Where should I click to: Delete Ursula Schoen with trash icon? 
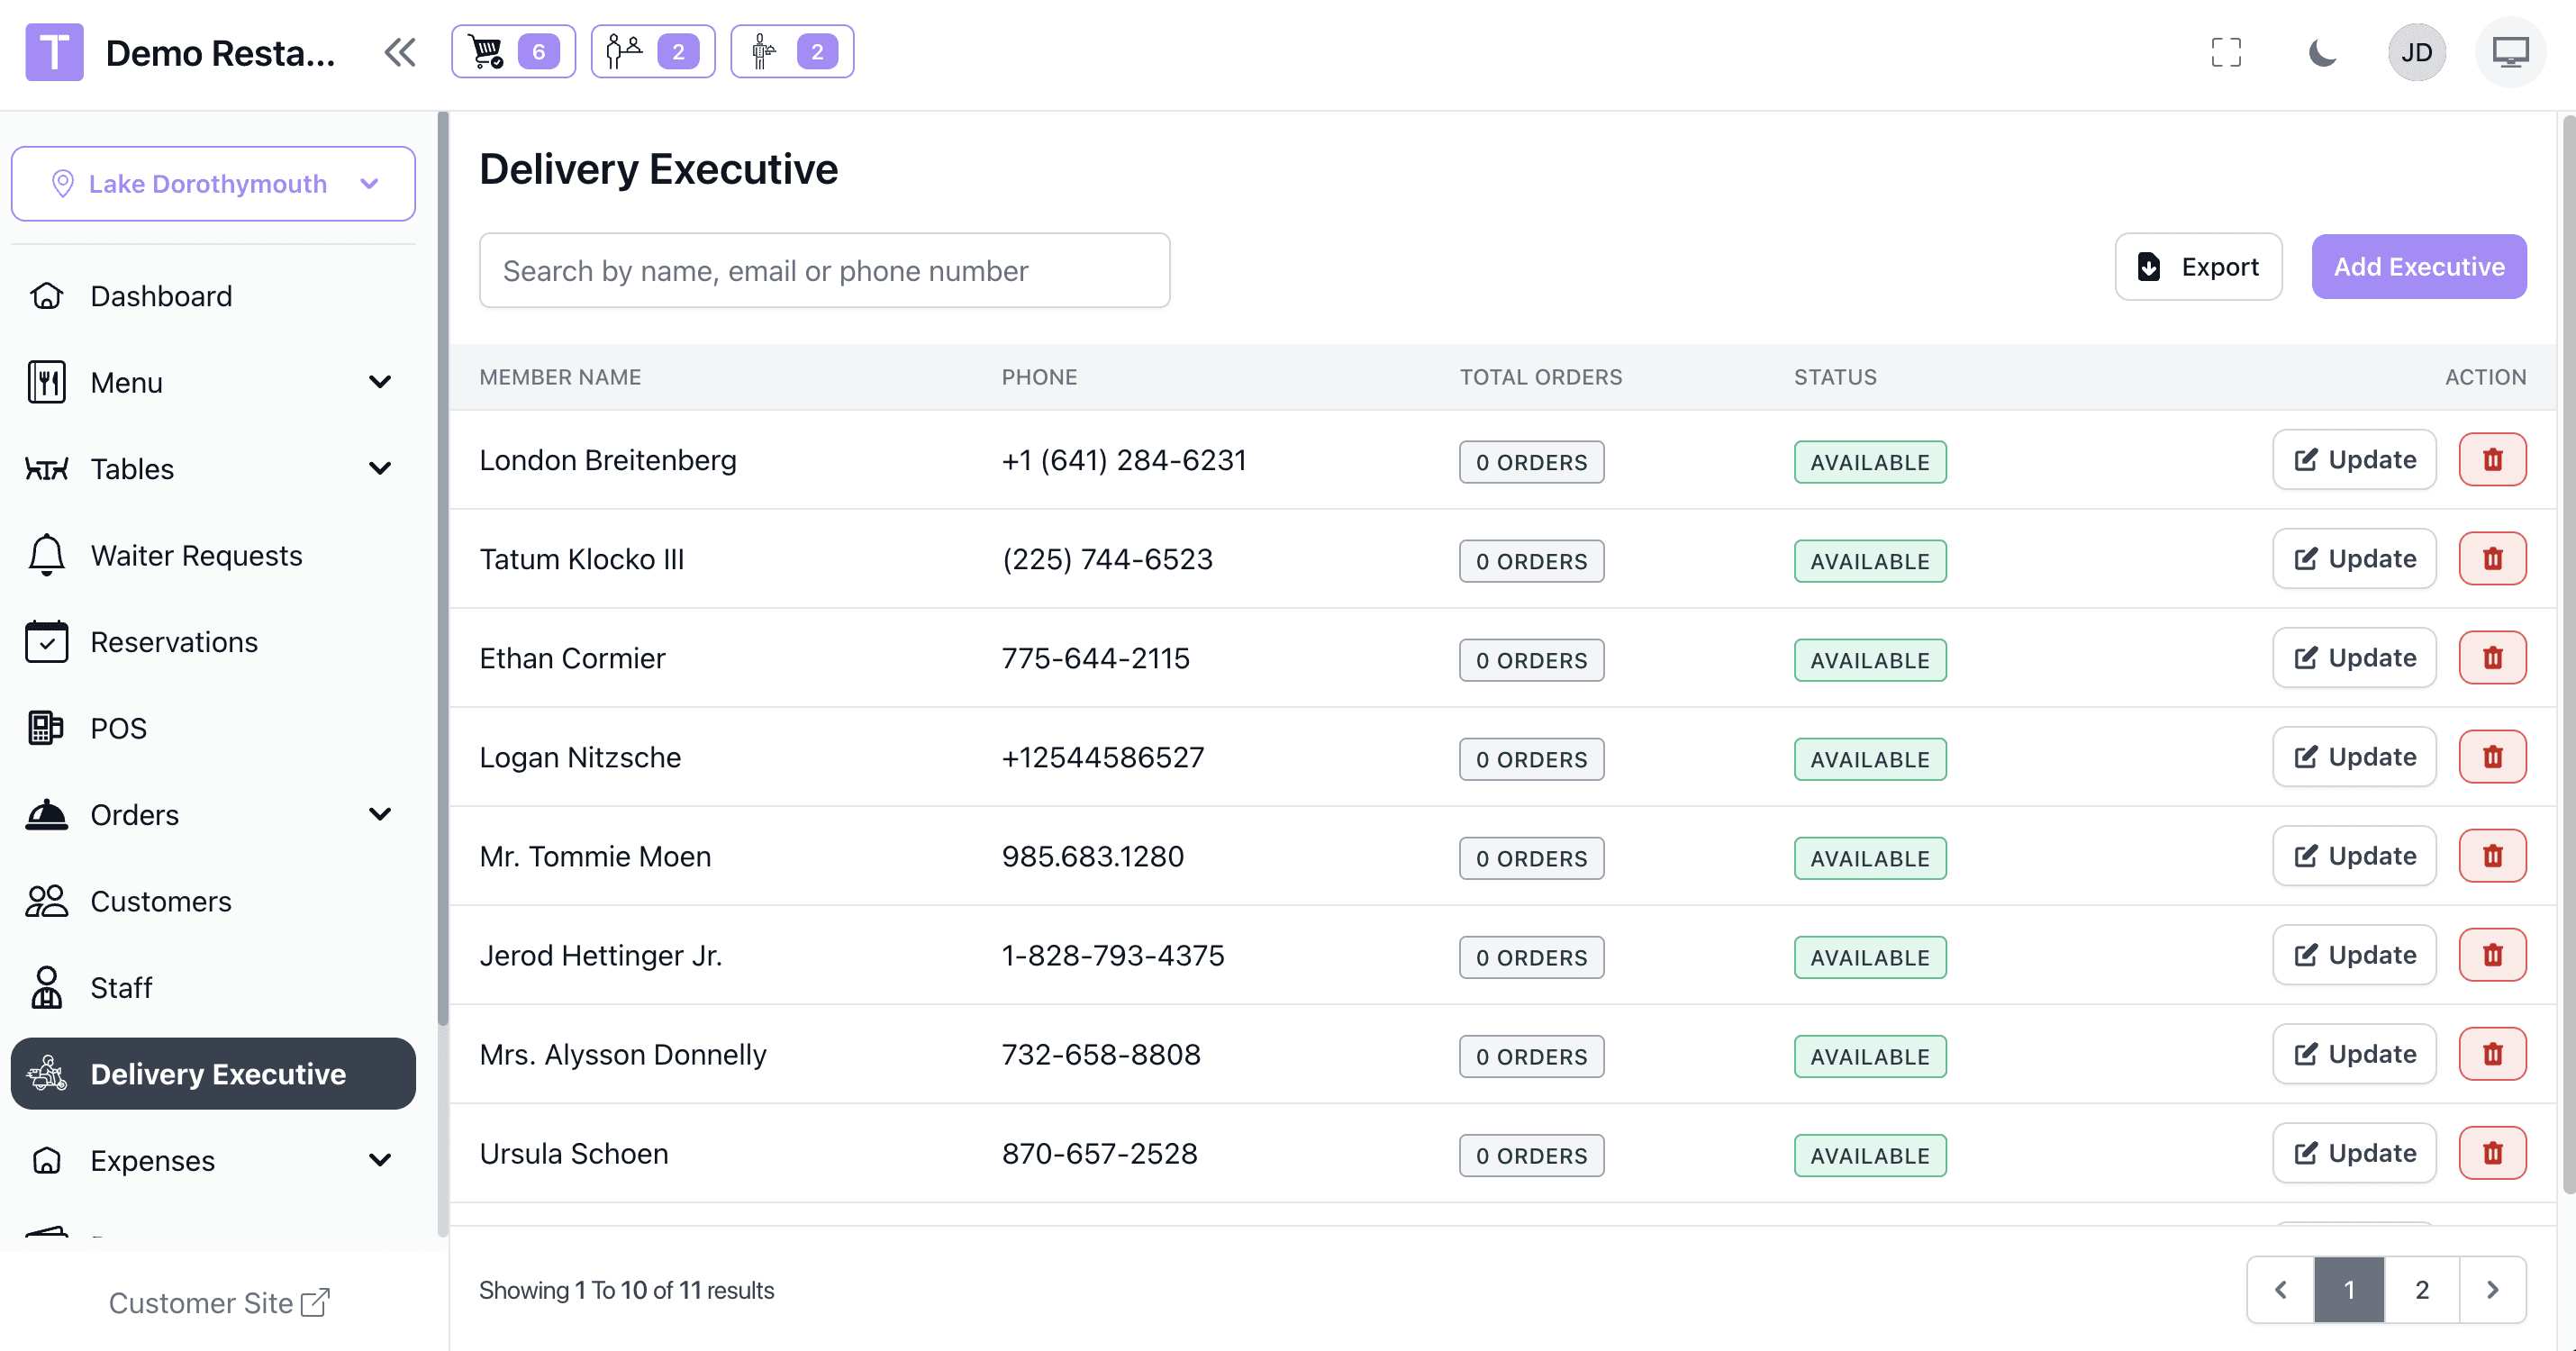click(x=2492, y=1153)
